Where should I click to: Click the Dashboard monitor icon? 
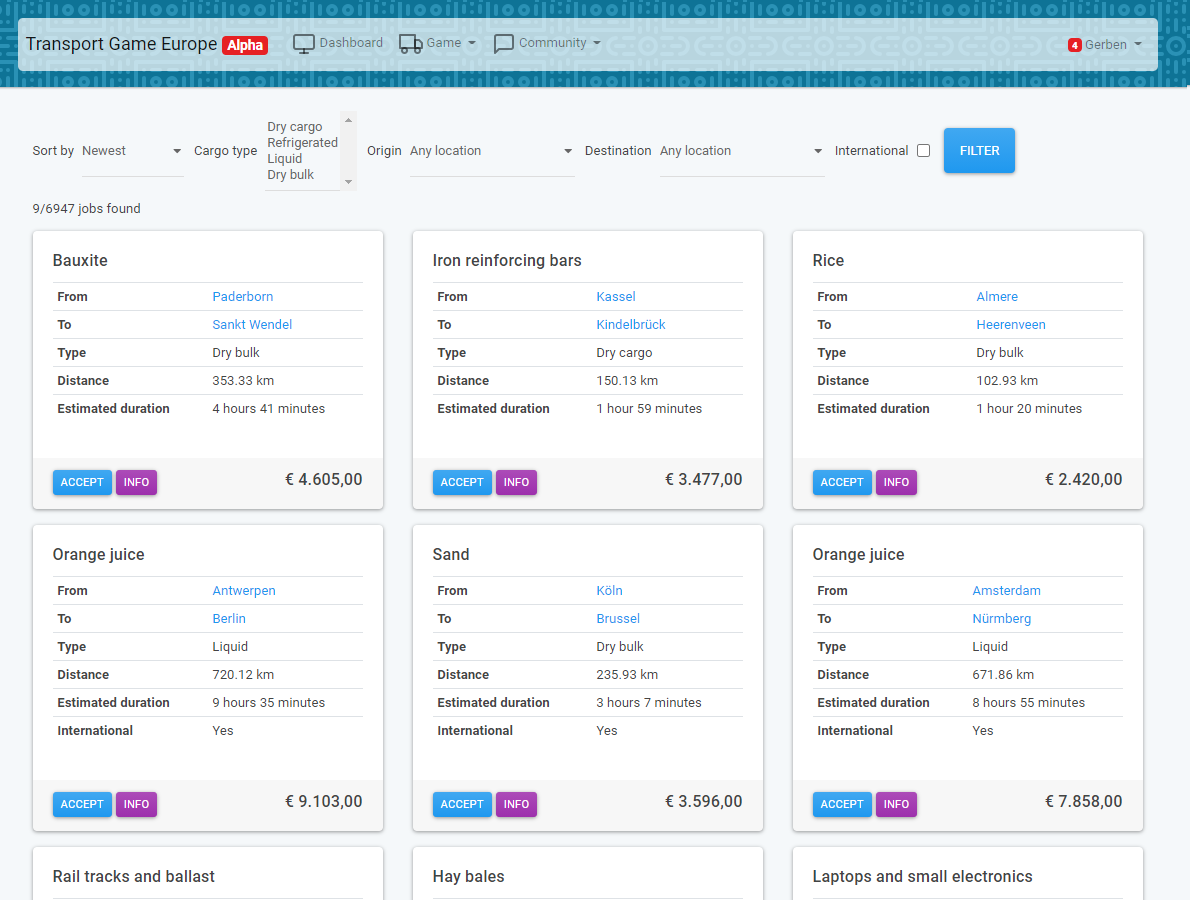coord(304,44)
